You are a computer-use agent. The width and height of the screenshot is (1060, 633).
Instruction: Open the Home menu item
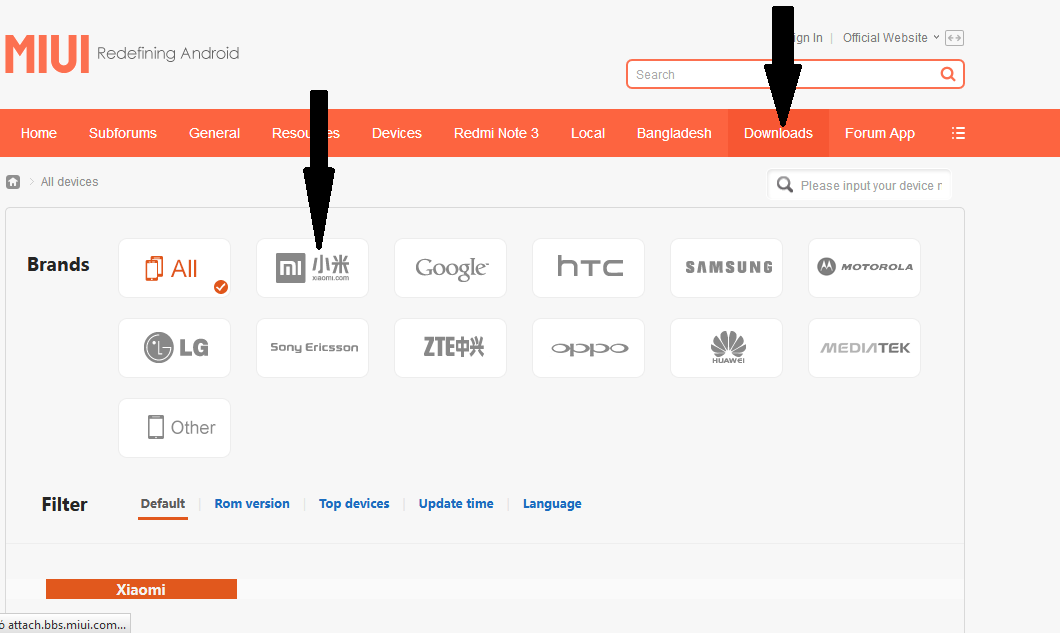(39, 133)
